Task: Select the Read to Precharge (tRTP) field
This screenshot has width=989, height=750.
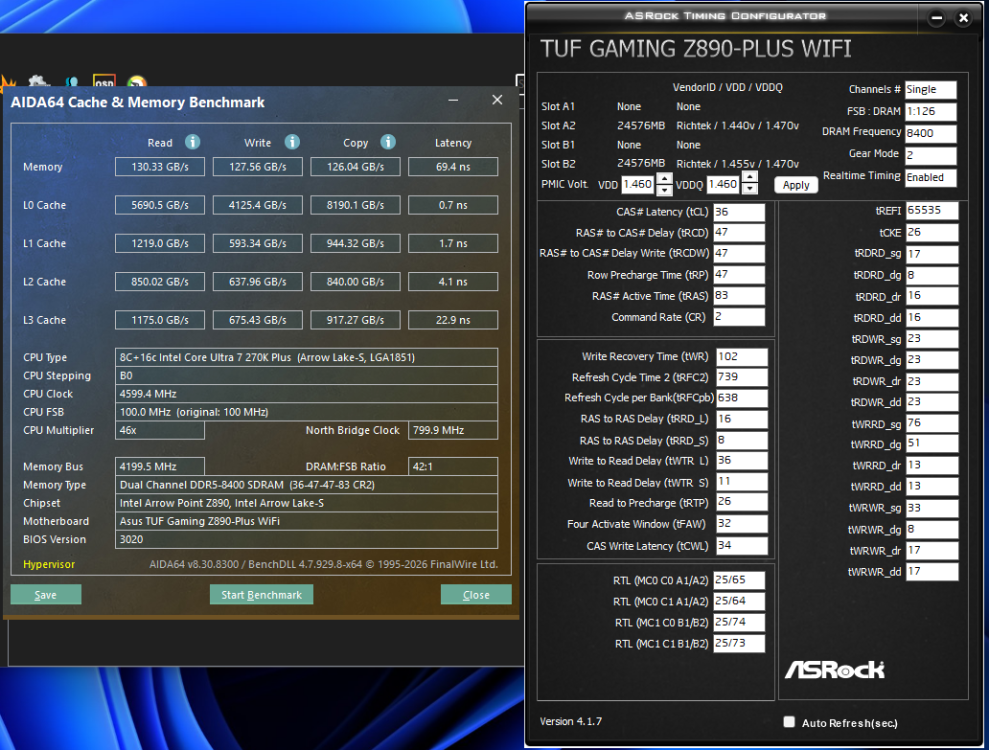Action: (x=742, y=502)
